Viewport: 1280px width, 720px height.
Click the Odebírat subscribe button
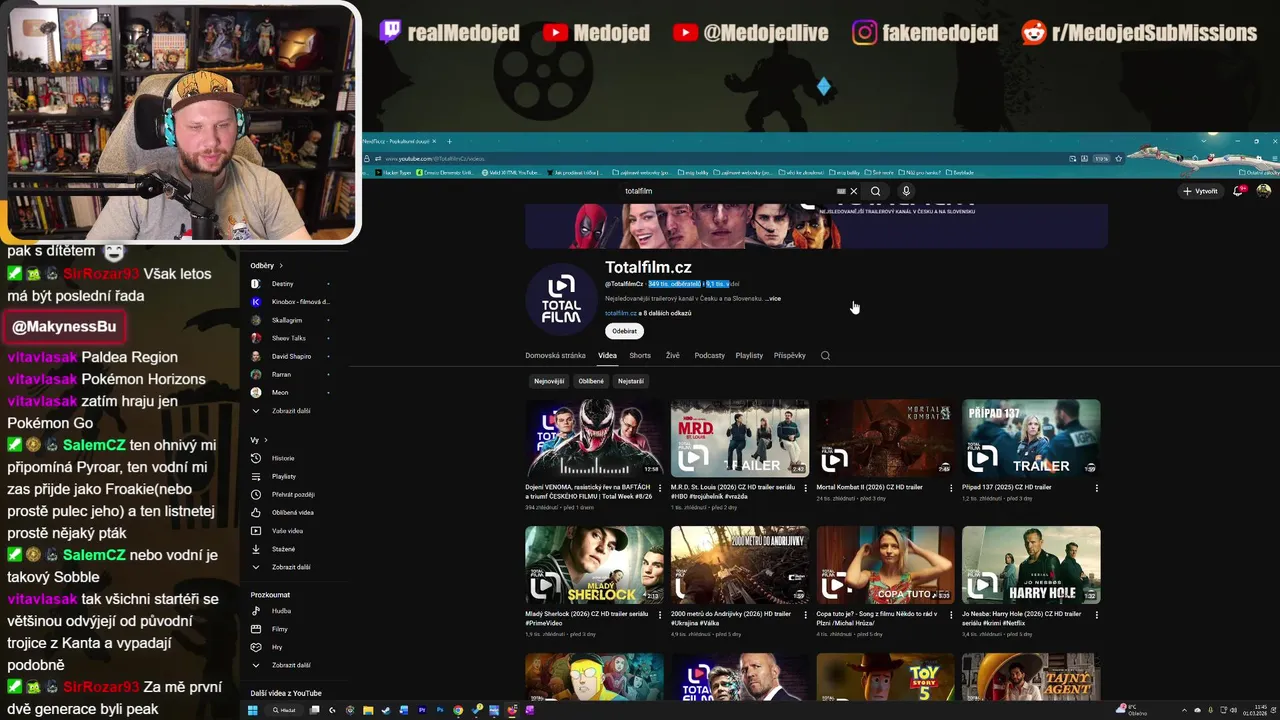624,331
